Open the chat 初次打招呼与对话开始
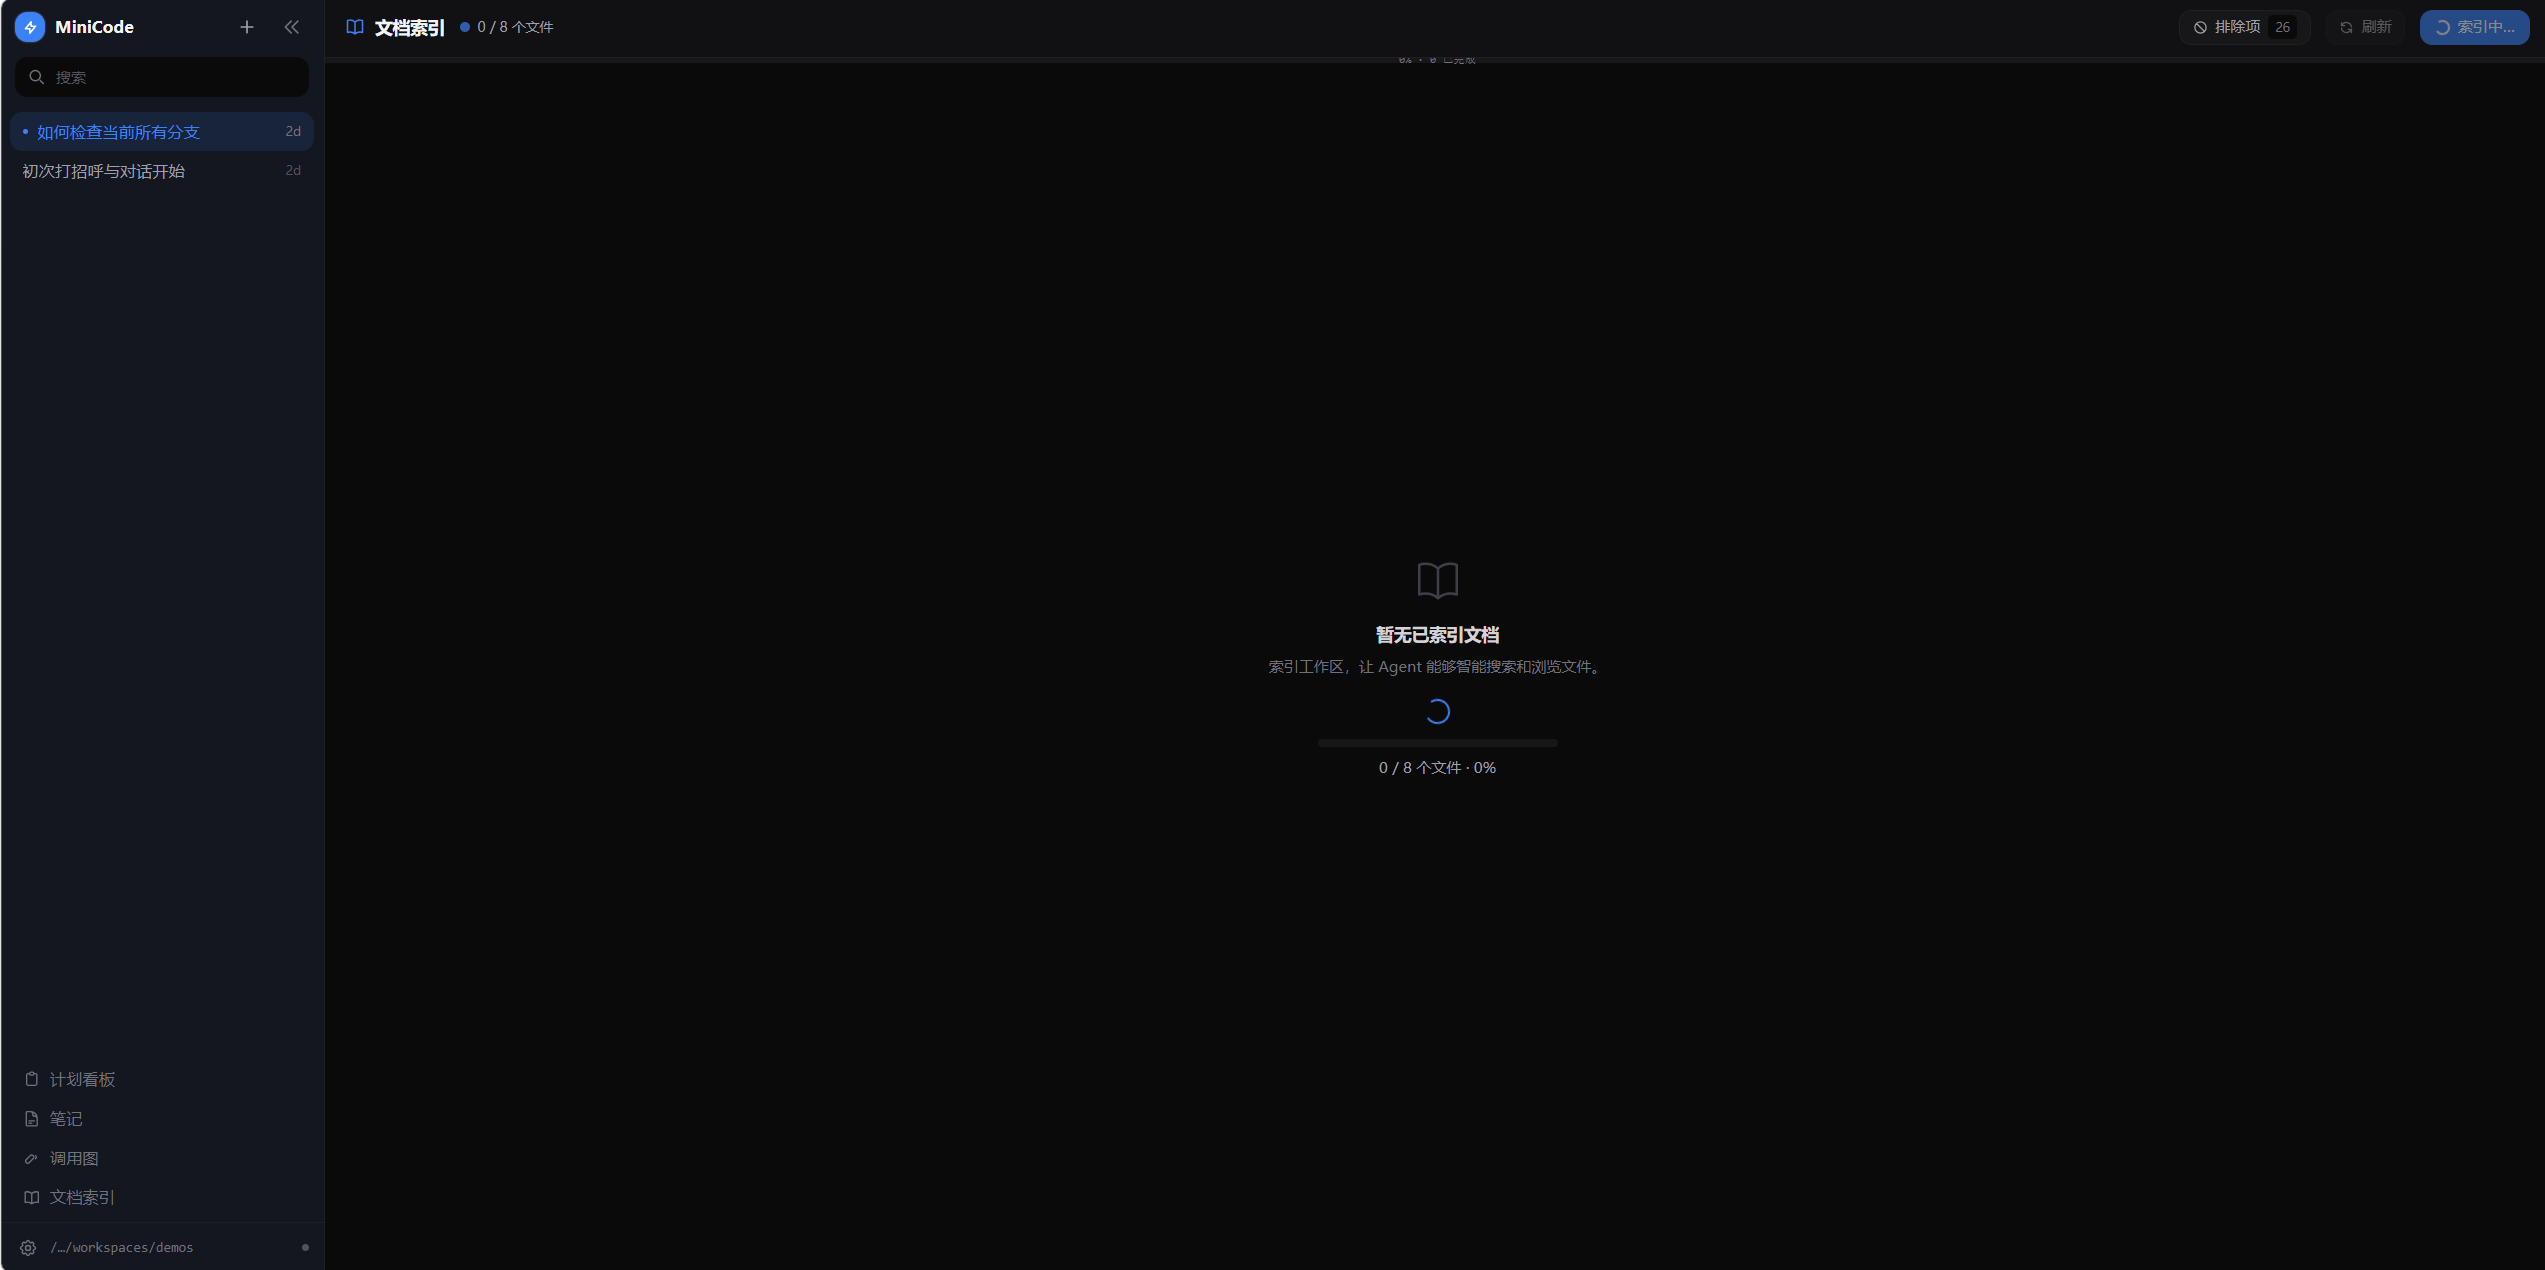Screen dimensions: 2545x1270 162,171
